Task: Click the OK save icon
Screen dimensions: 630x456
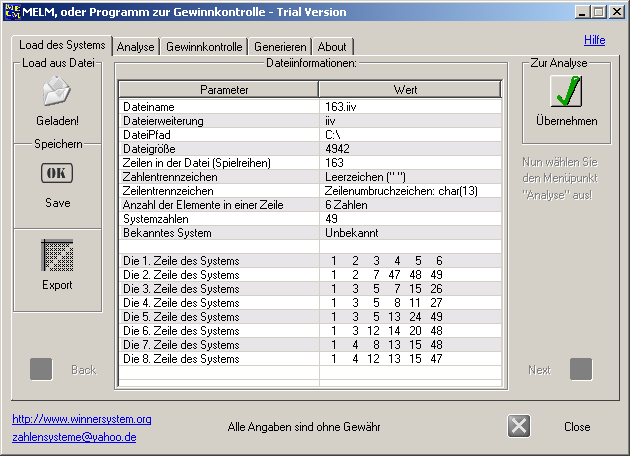Action: click(x=57, y=173)
